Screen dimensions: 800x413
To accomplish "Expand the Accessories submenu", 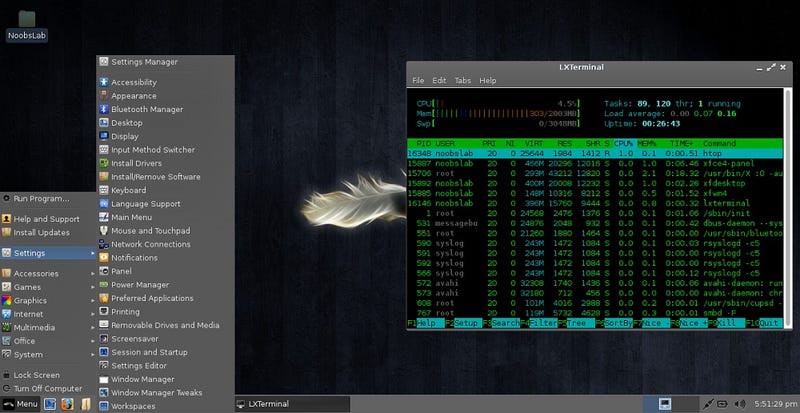I will [48, 274].
